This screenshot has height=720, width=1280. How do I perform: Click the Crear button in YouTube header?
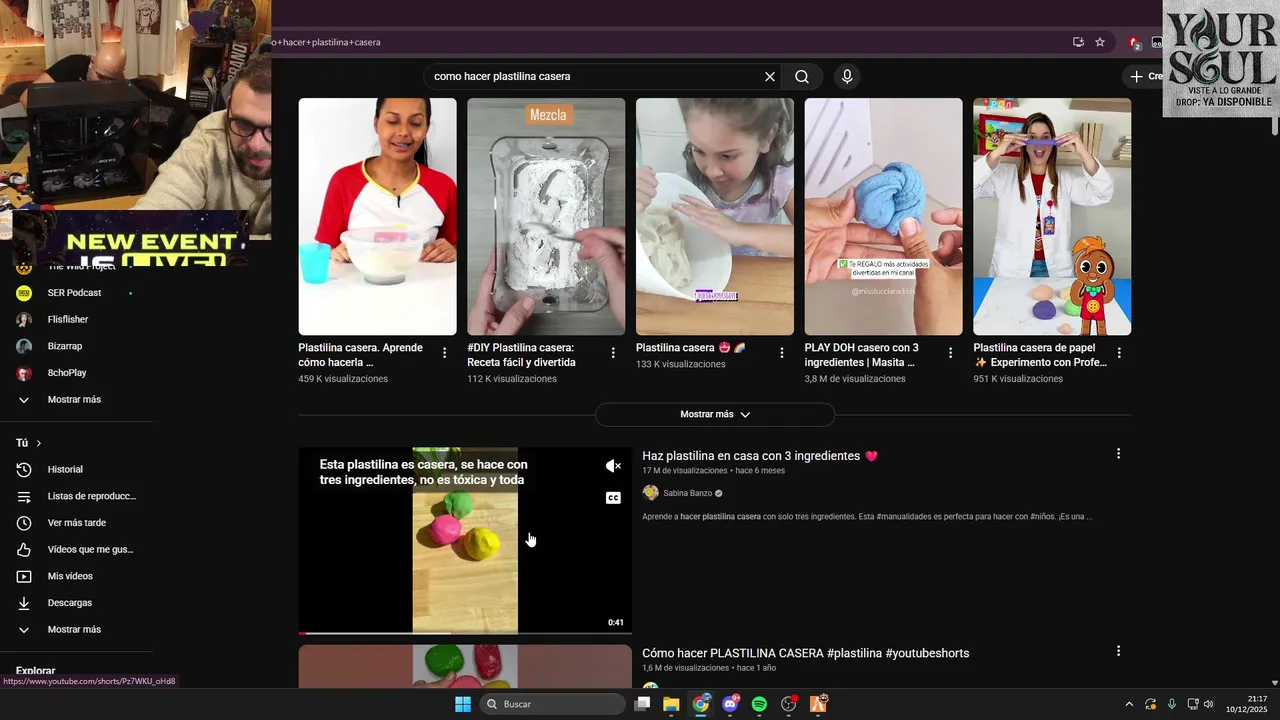pos(1144,76)
